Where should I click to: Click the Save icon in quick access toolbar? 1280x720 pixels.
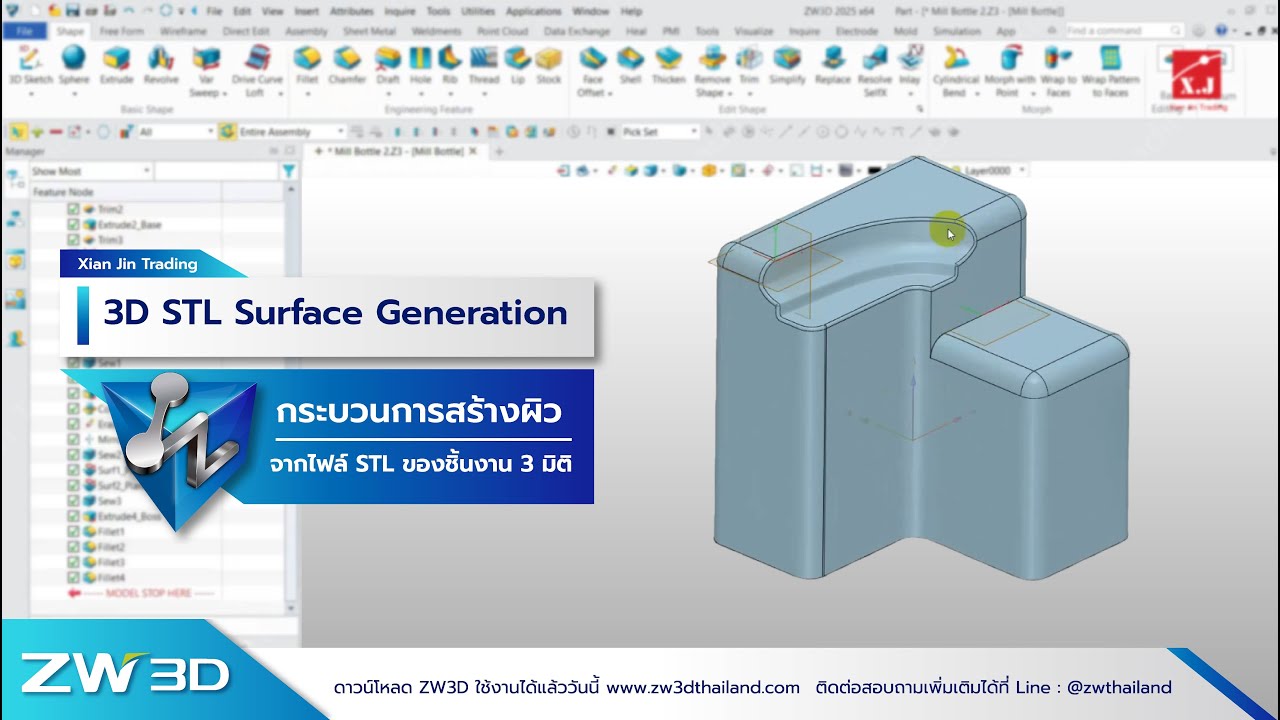[74, 11]
